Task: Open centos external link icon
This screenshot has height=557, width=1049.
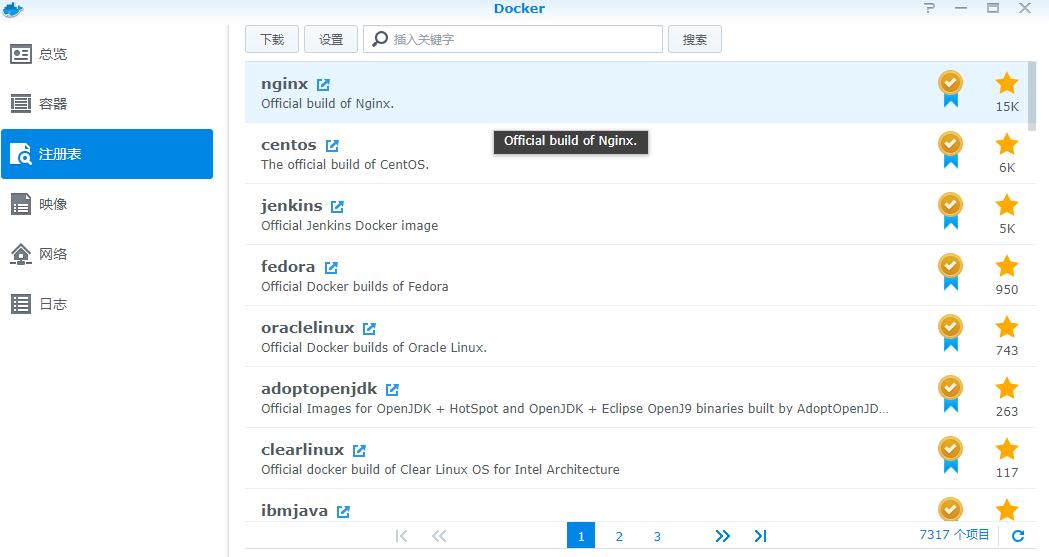Action: [x=332, y=146]
